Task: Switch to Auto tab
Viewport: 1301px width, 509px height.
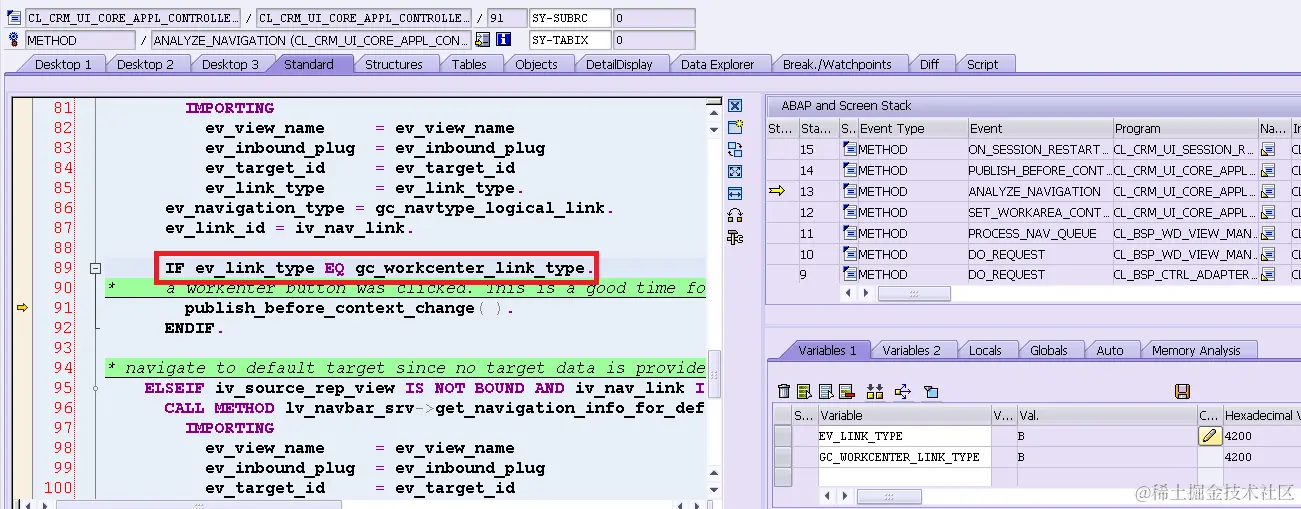Action: coord(1110,350)
